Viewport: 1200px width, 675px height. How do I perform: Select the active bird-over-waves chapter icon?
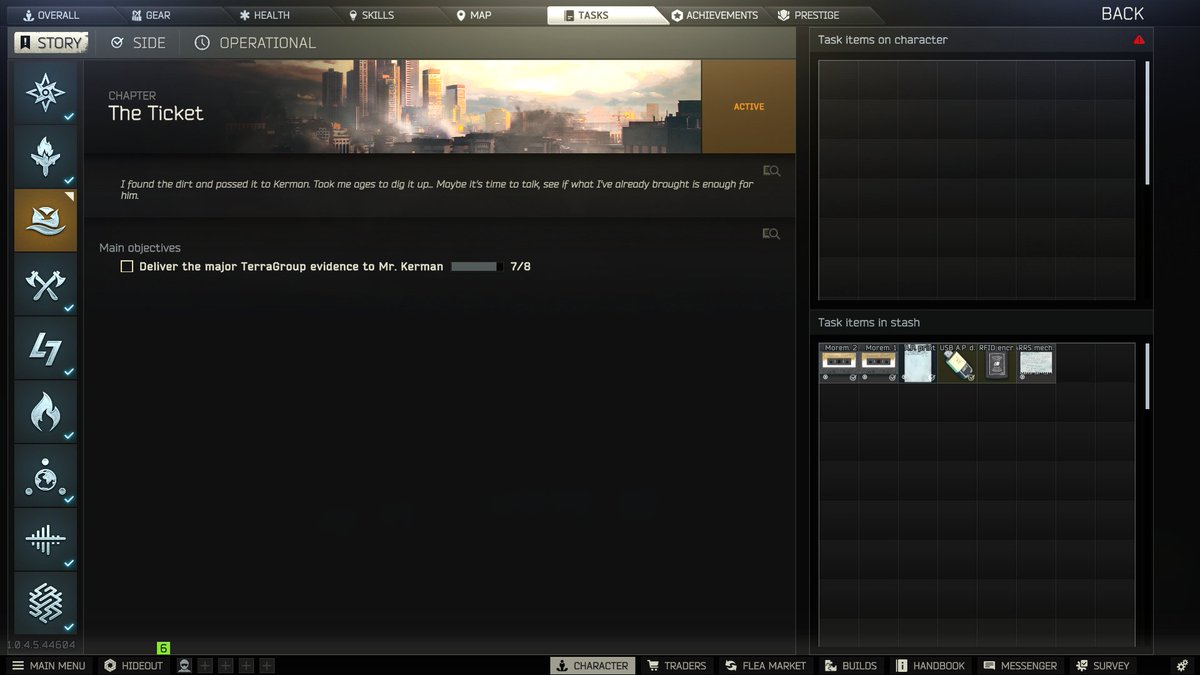45,221
